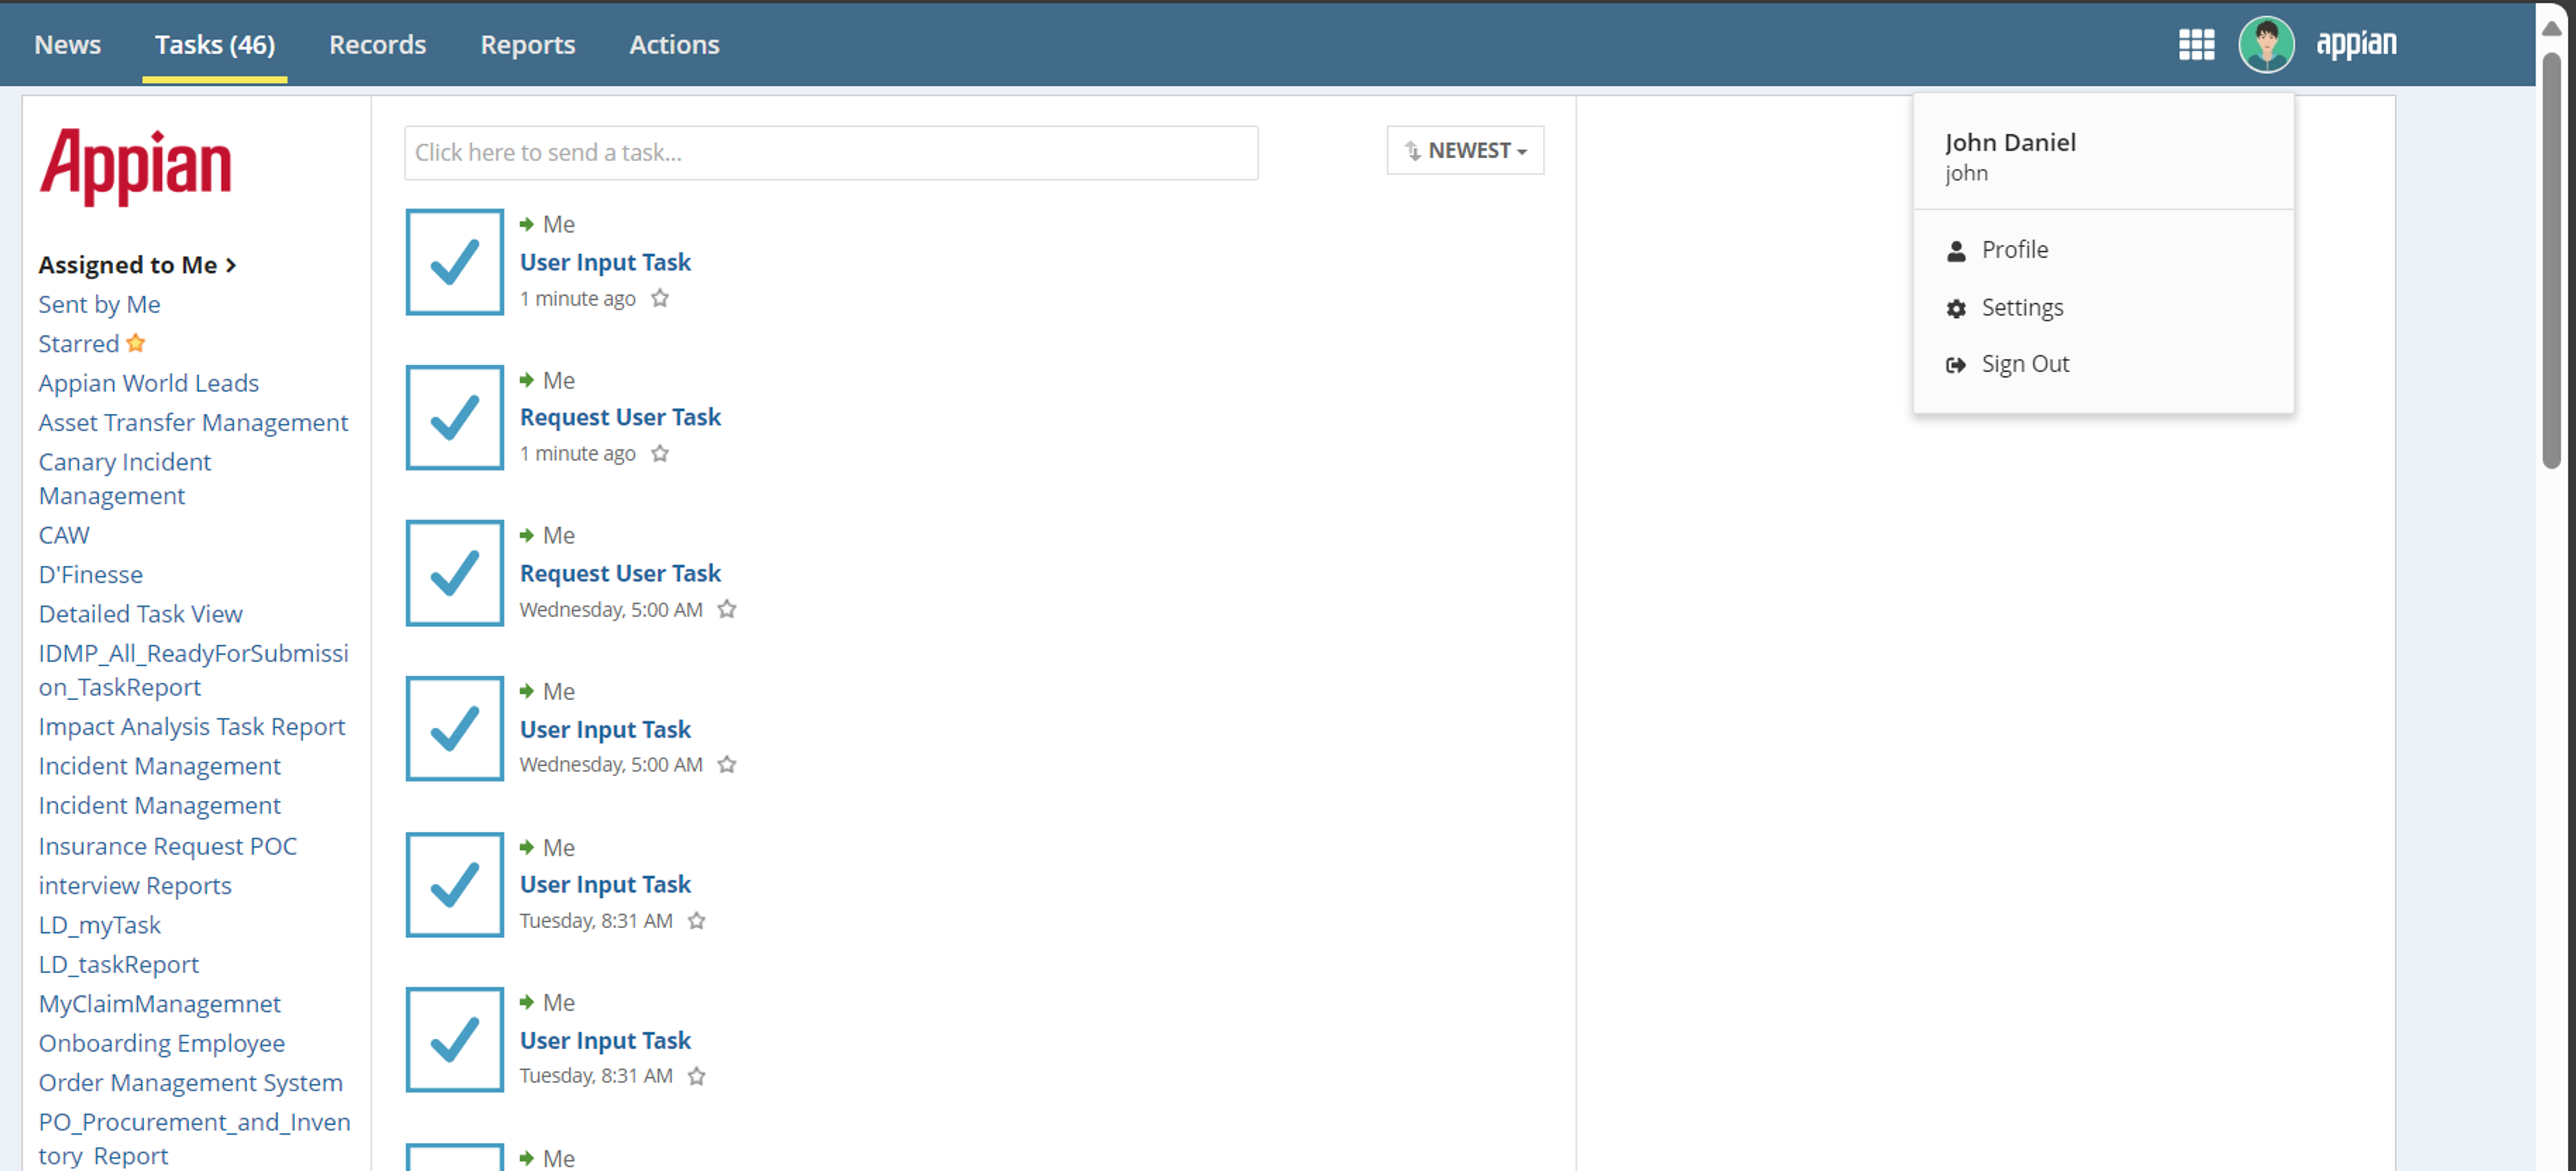Show Starred tasks filter

click(79, 343)
